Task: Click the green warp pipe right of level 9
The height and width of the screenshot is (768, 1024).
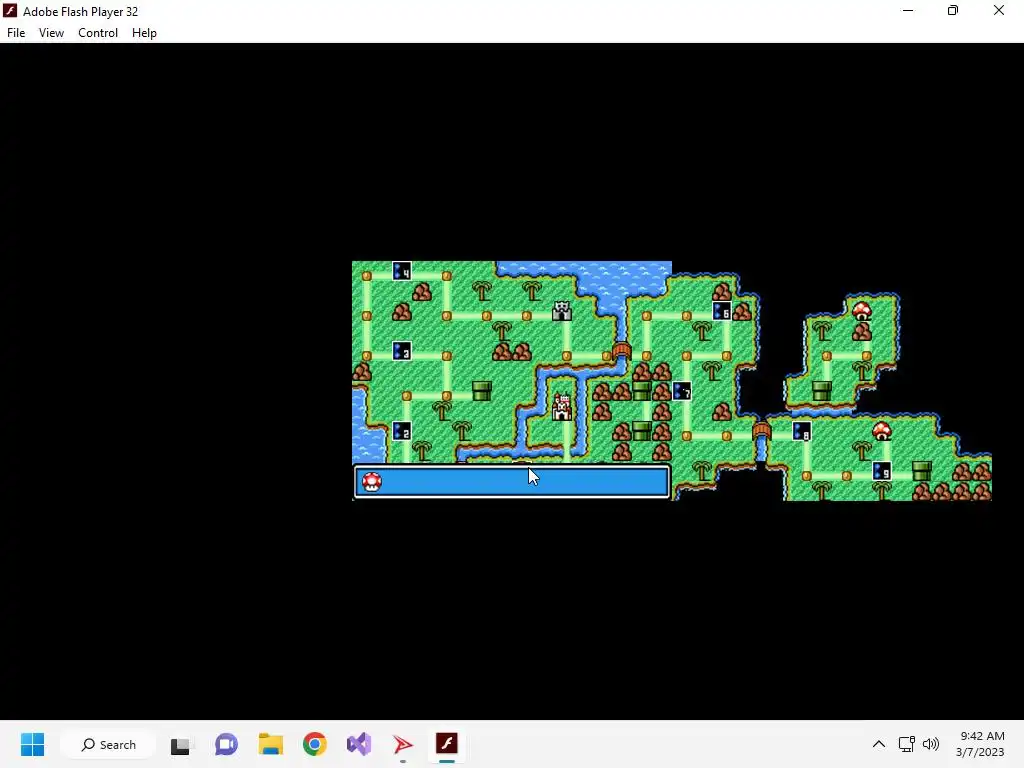Action: (921, 471)
